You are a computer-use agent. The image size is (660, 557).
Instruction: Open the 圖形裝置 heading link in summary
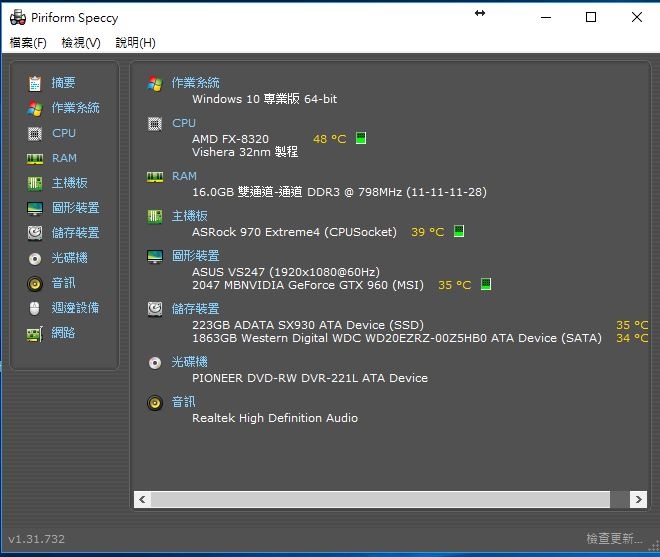195,256
